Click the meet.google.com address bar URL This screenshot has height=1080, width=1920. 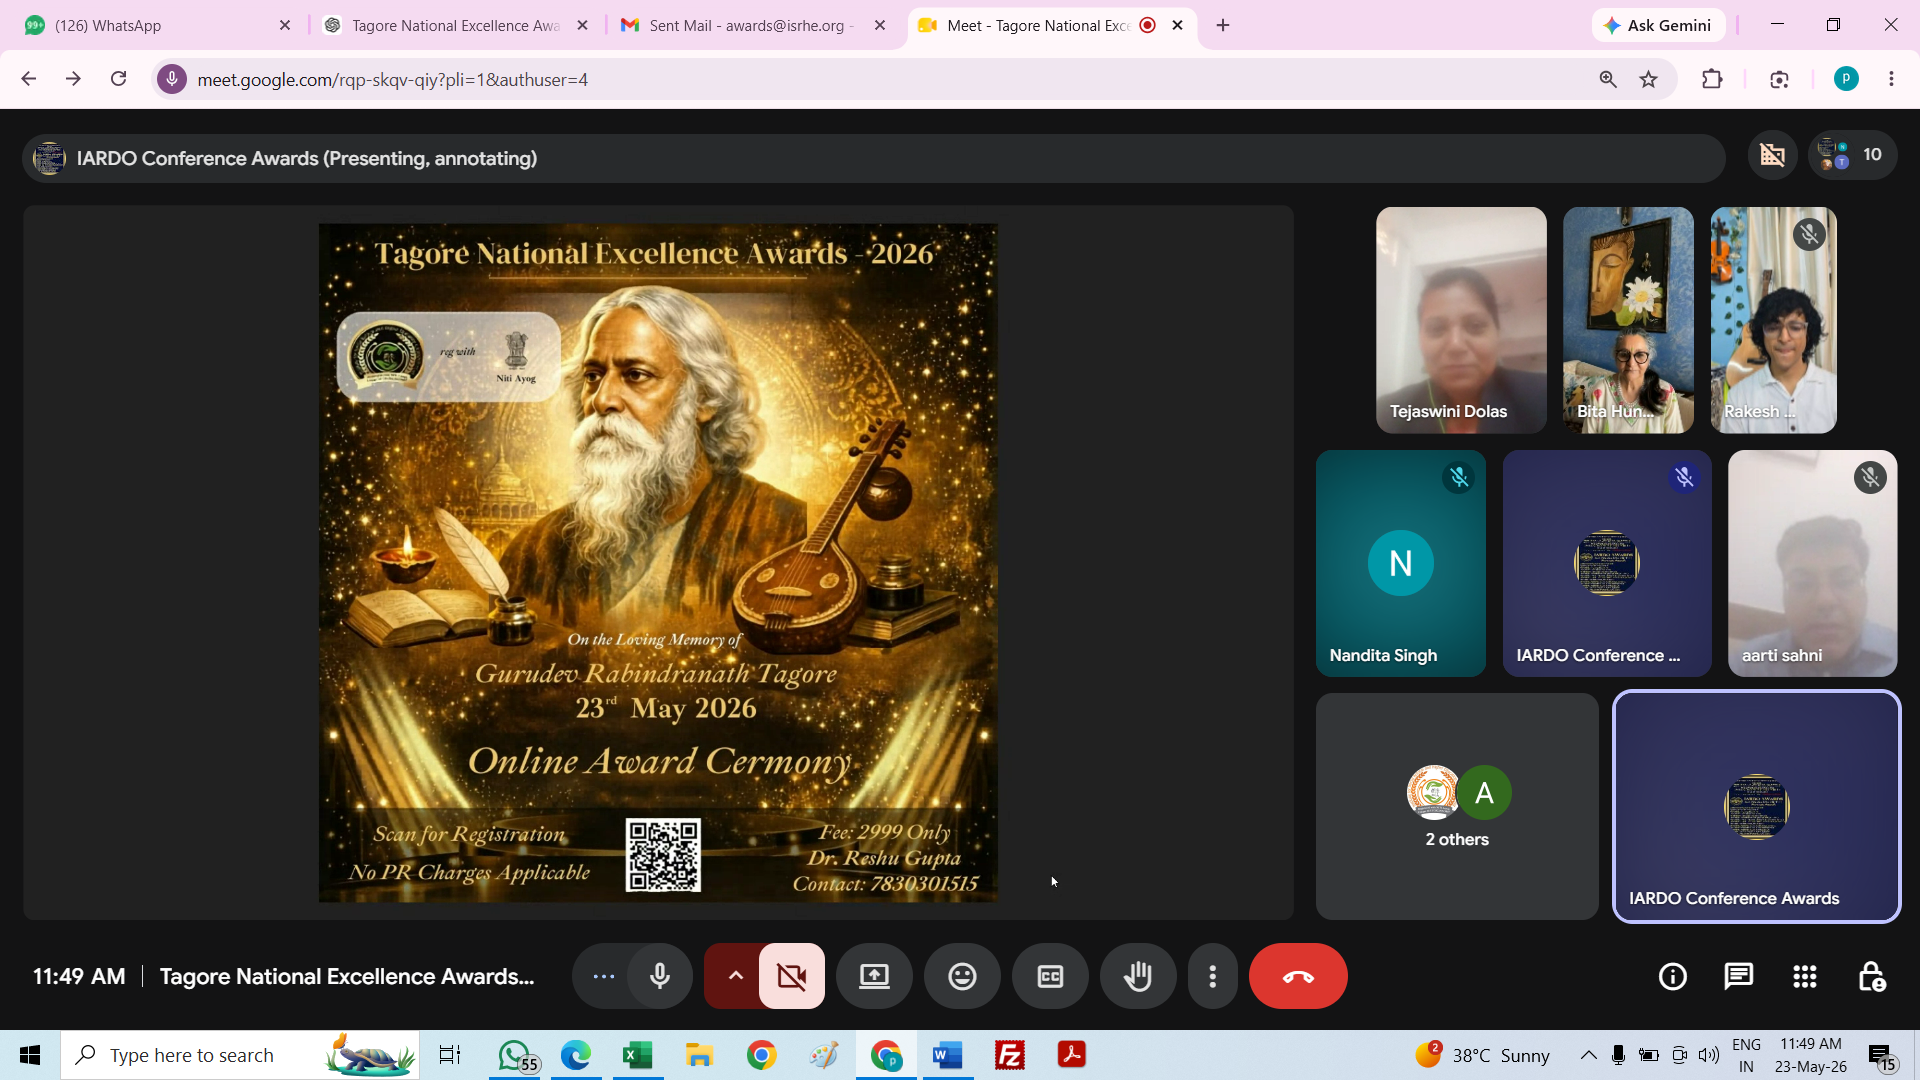[392, 79]
